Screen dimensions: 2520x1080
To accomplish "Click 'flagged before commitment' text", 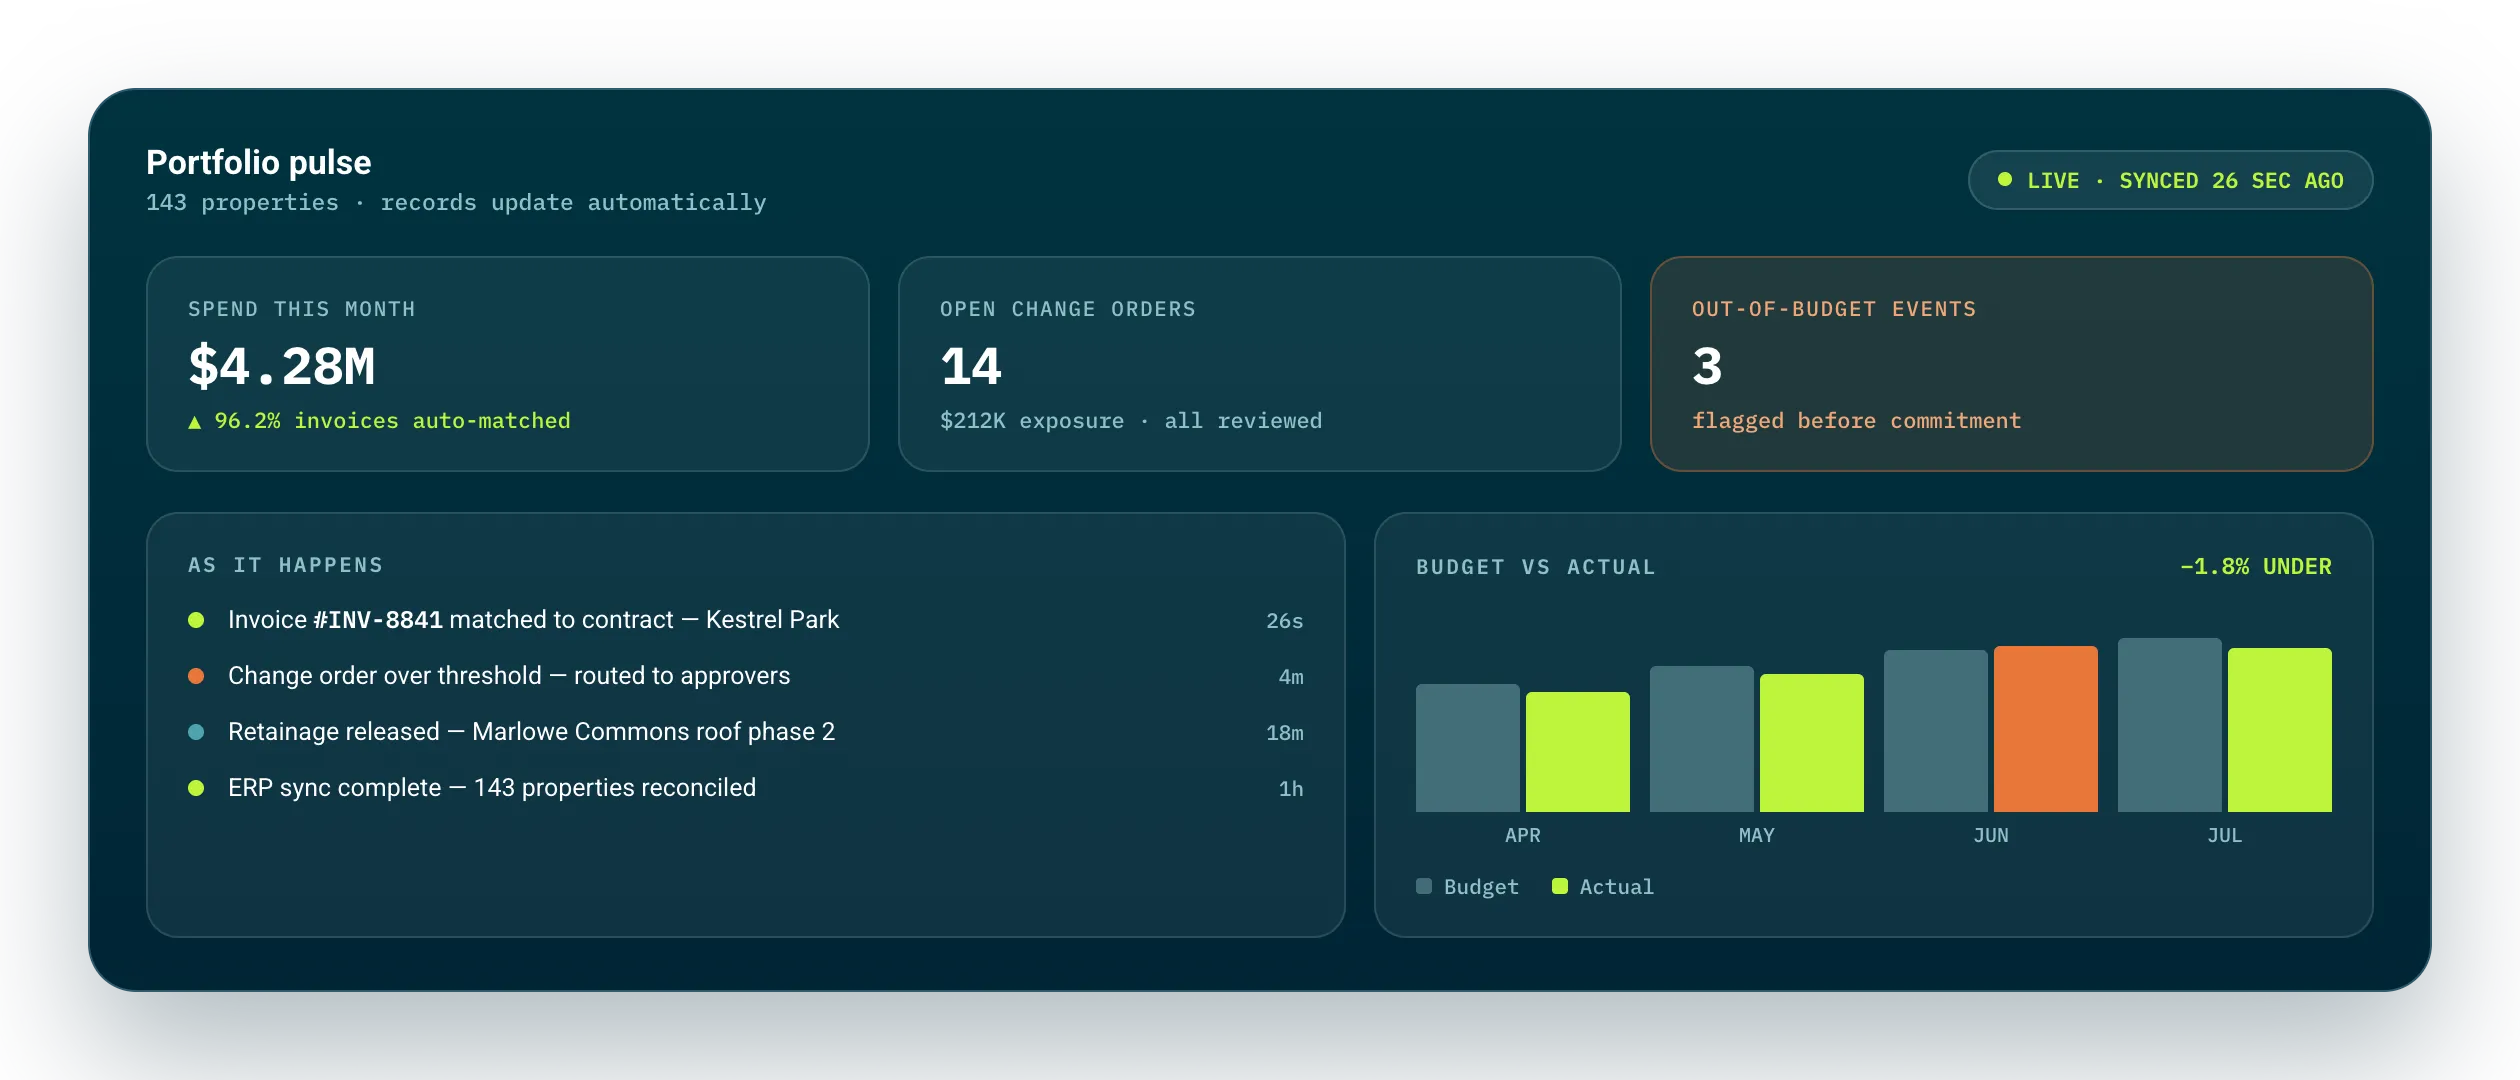I will [1857, 421].
